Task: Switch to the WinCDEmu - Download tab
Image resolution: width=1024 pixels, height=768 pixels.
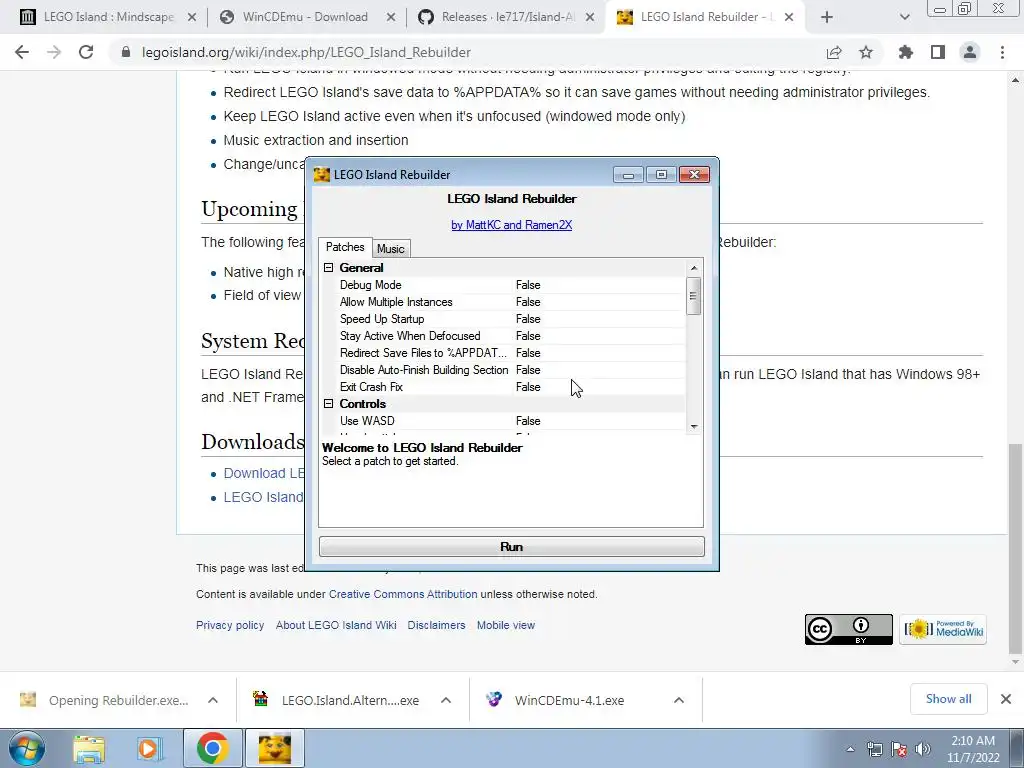Action: point(305,17)
